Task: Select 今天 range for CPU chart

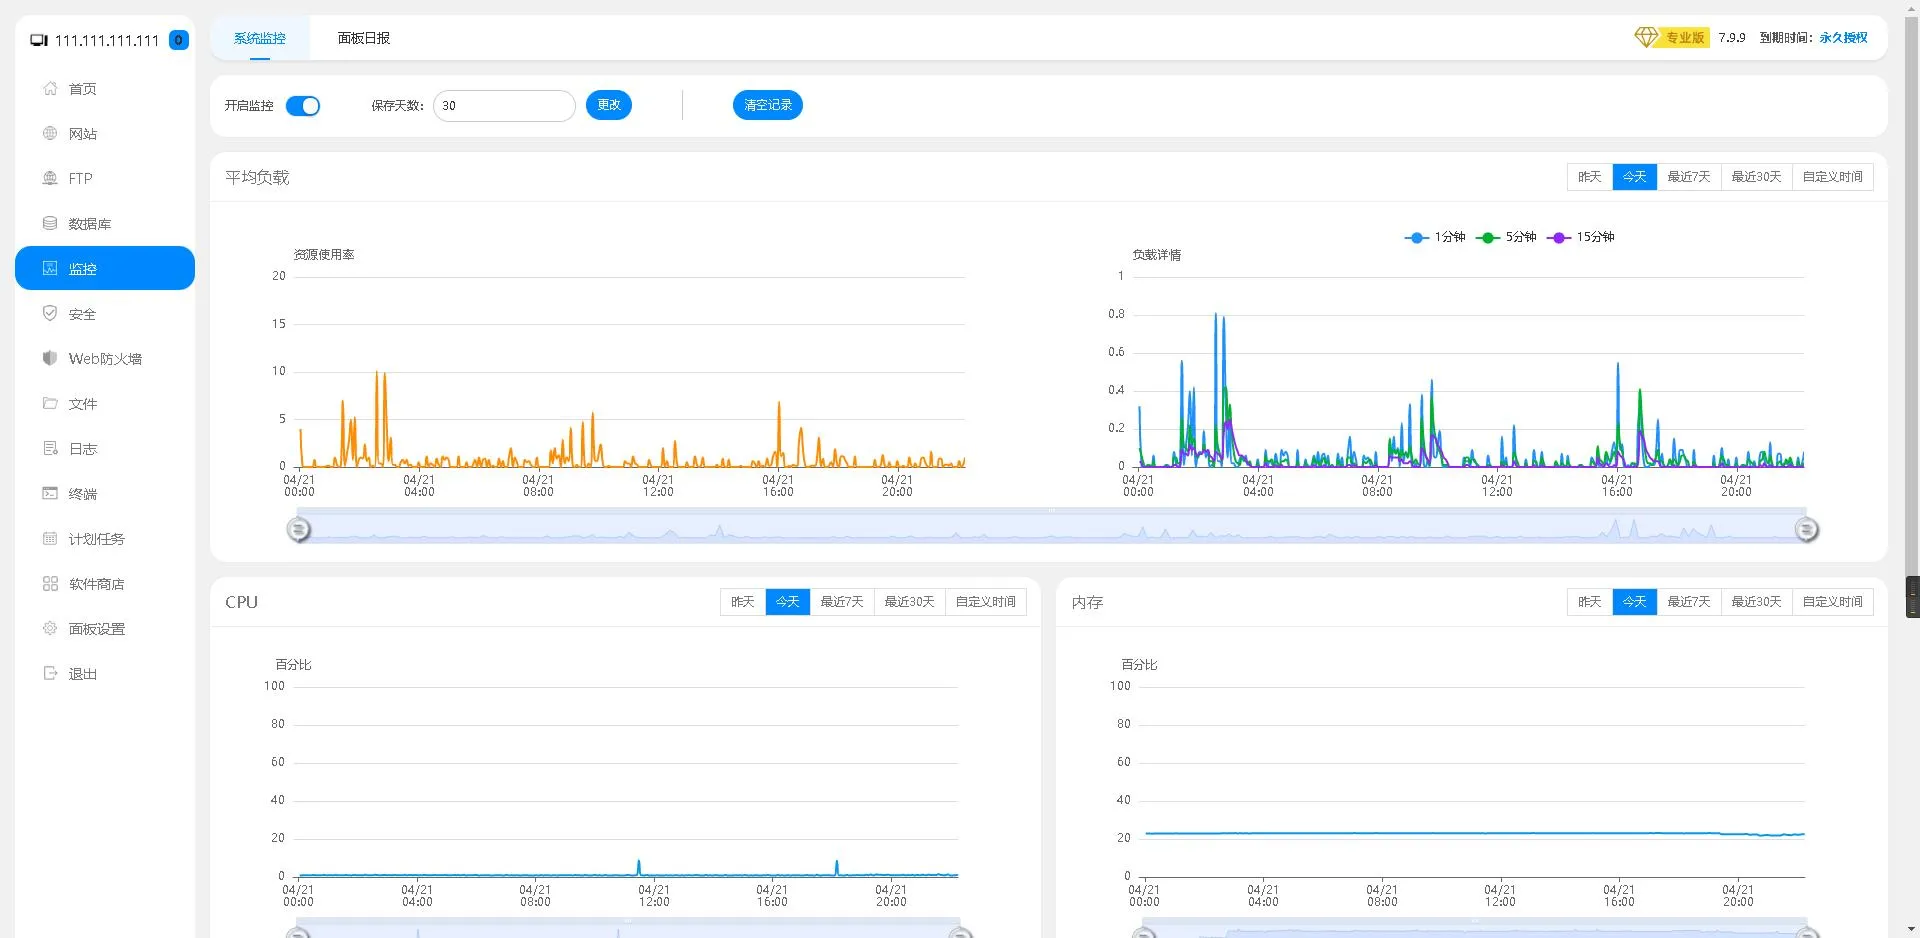Action: (x=788, y=602)
